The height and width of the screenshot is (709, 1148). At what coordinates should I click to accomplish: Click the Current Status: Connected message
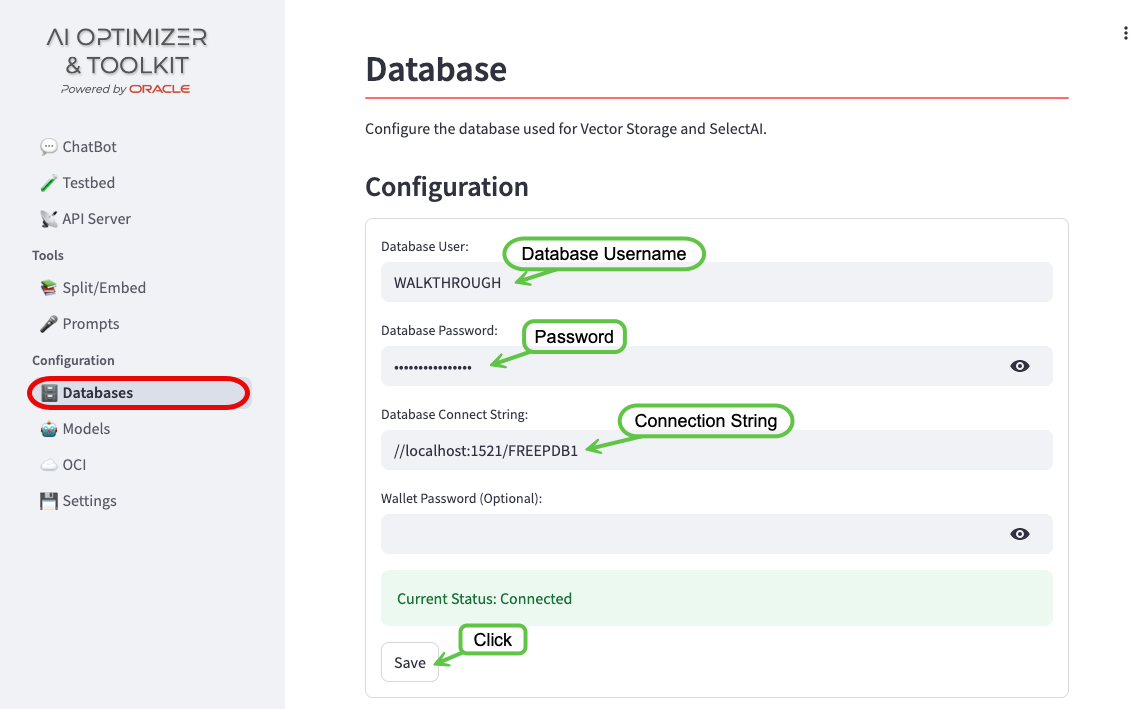point(717,598)
